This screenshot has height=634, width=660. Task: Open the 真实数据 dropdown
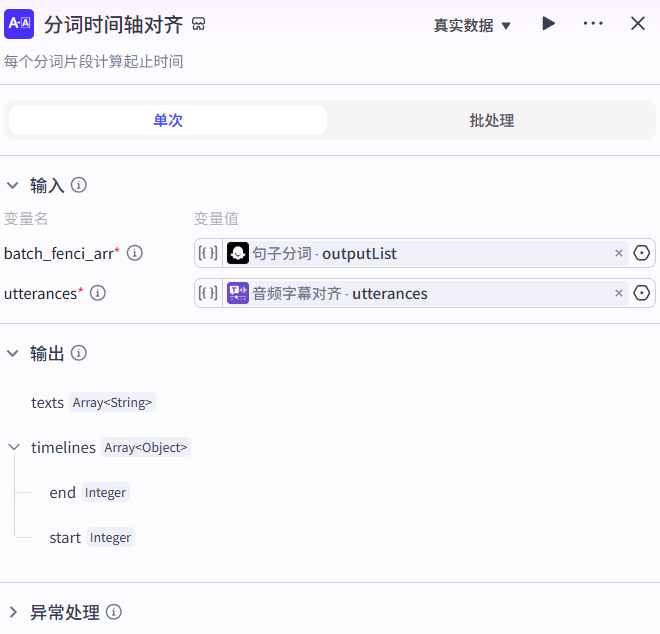(472, 26)
